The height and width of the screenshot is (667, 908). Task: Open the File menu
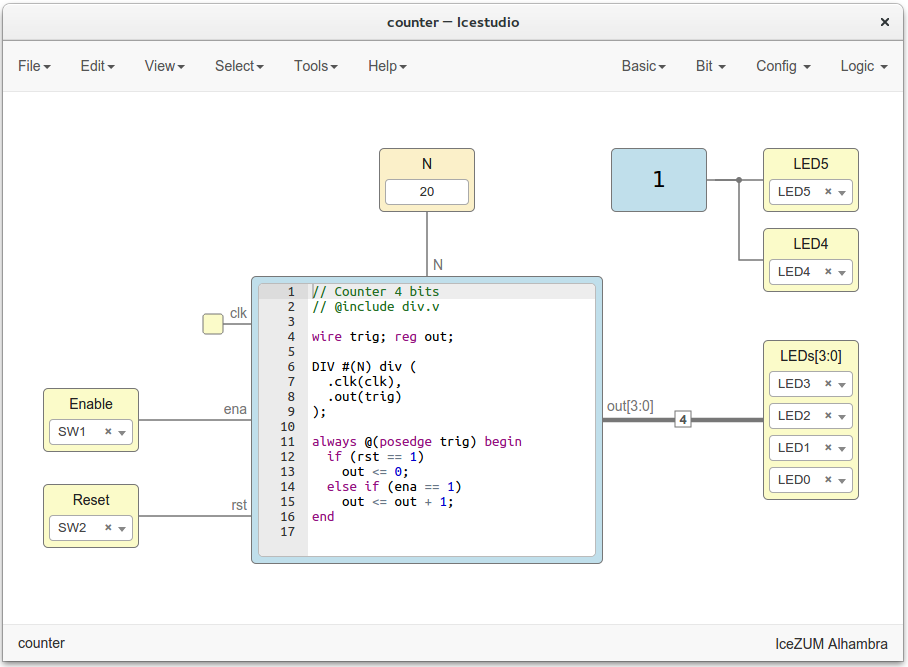pyautogui.click(x=34, y=66)
